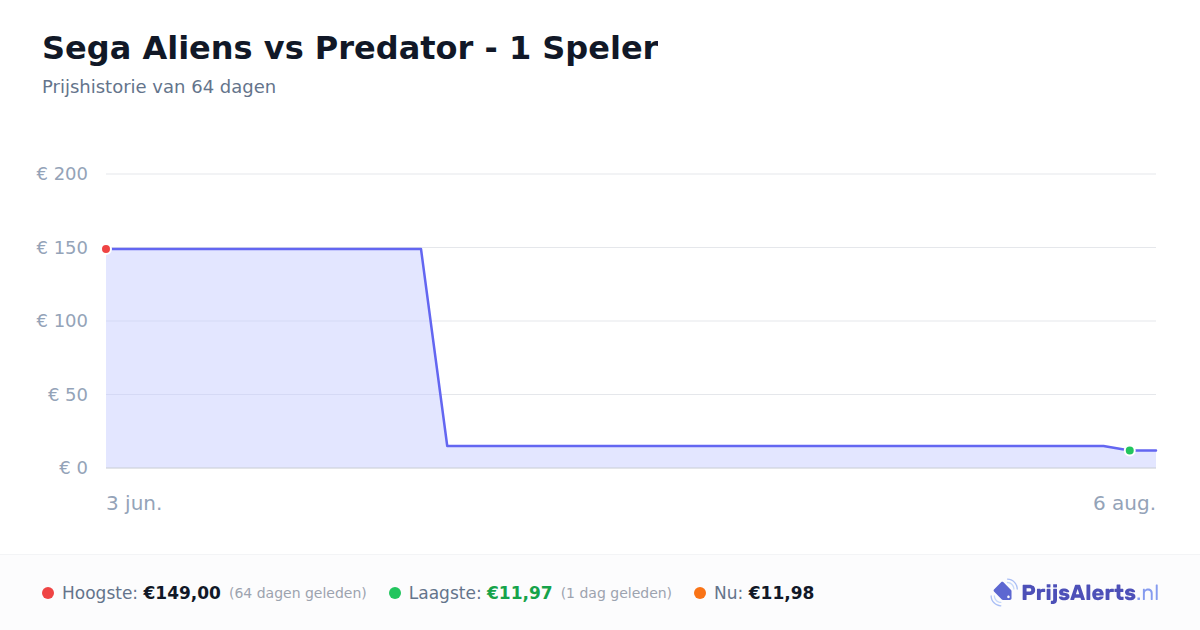Click the Prijshistorie van 64 dagen subtitle
The height and width of the screenshot is (630, 1200).
[x=159, y=87]
